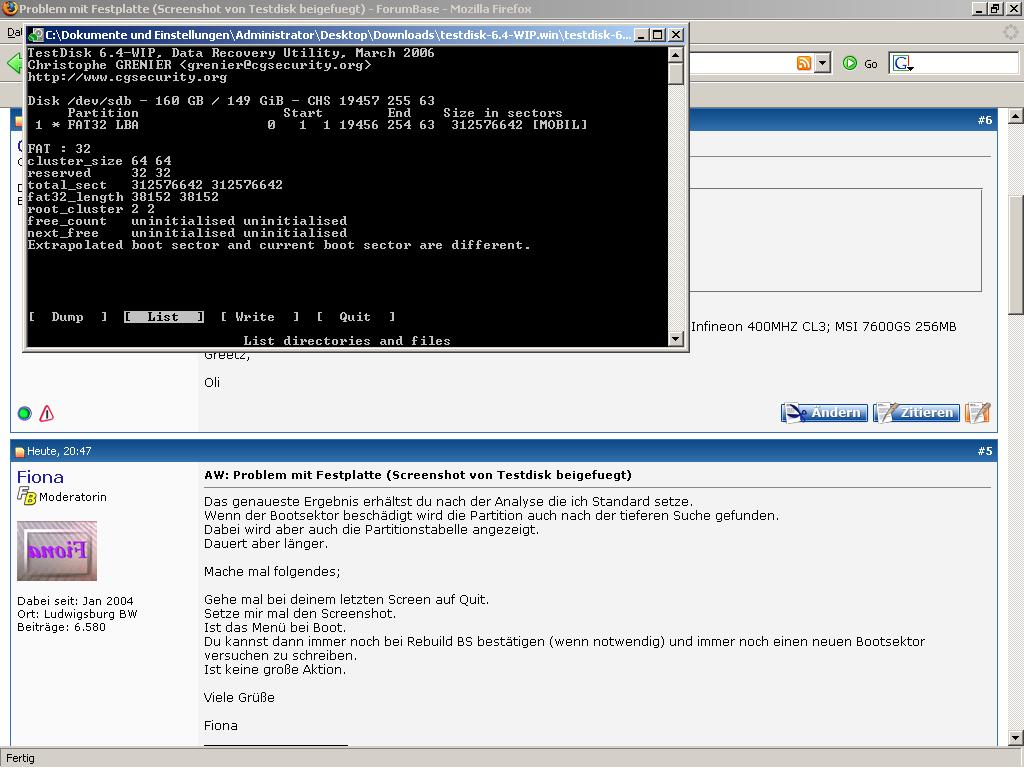Minimize the TestDisk console window
Image resolution: width=1024 pixels, height=768 pixels.
641,35
